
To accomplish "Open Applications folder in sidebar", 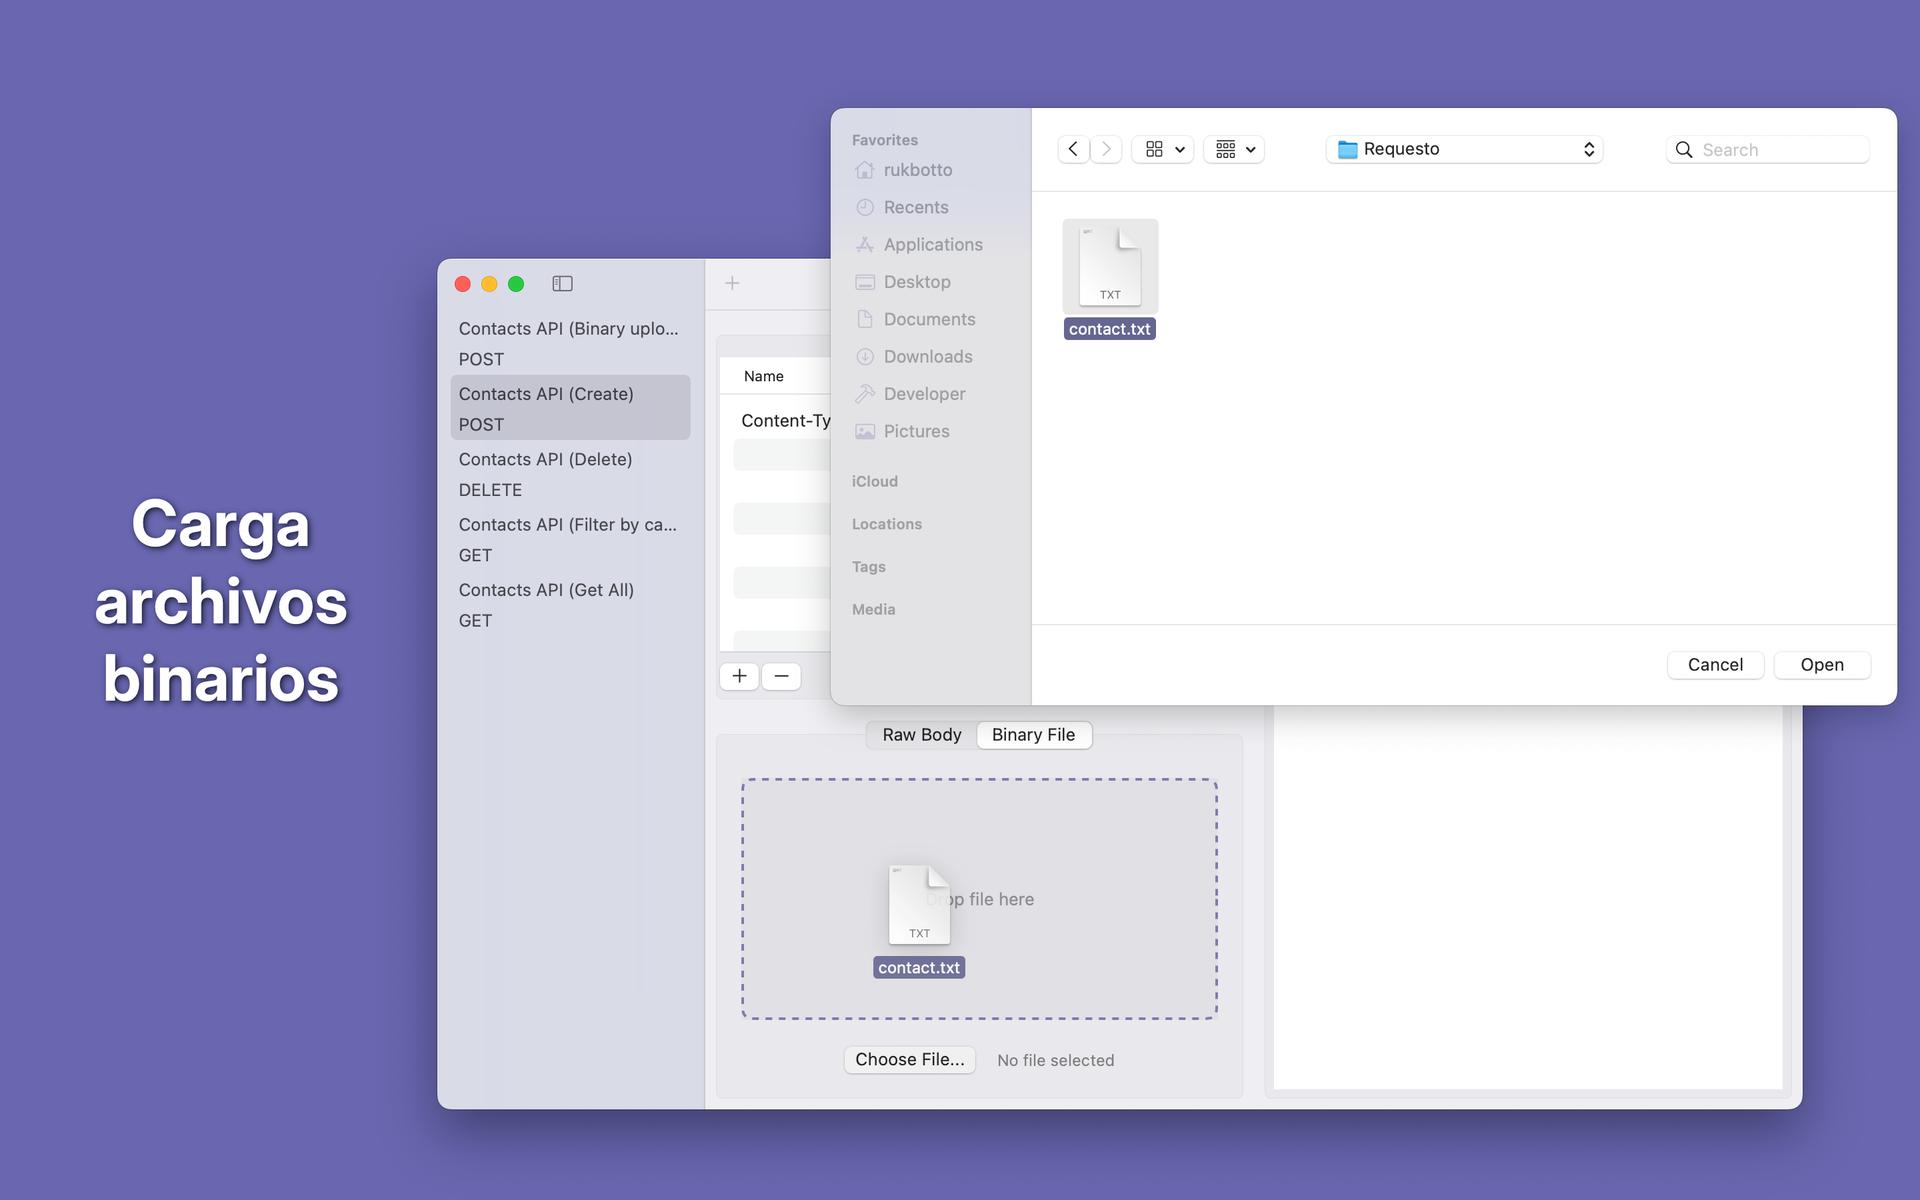I will pyautogui.click(x=932, y=245).
